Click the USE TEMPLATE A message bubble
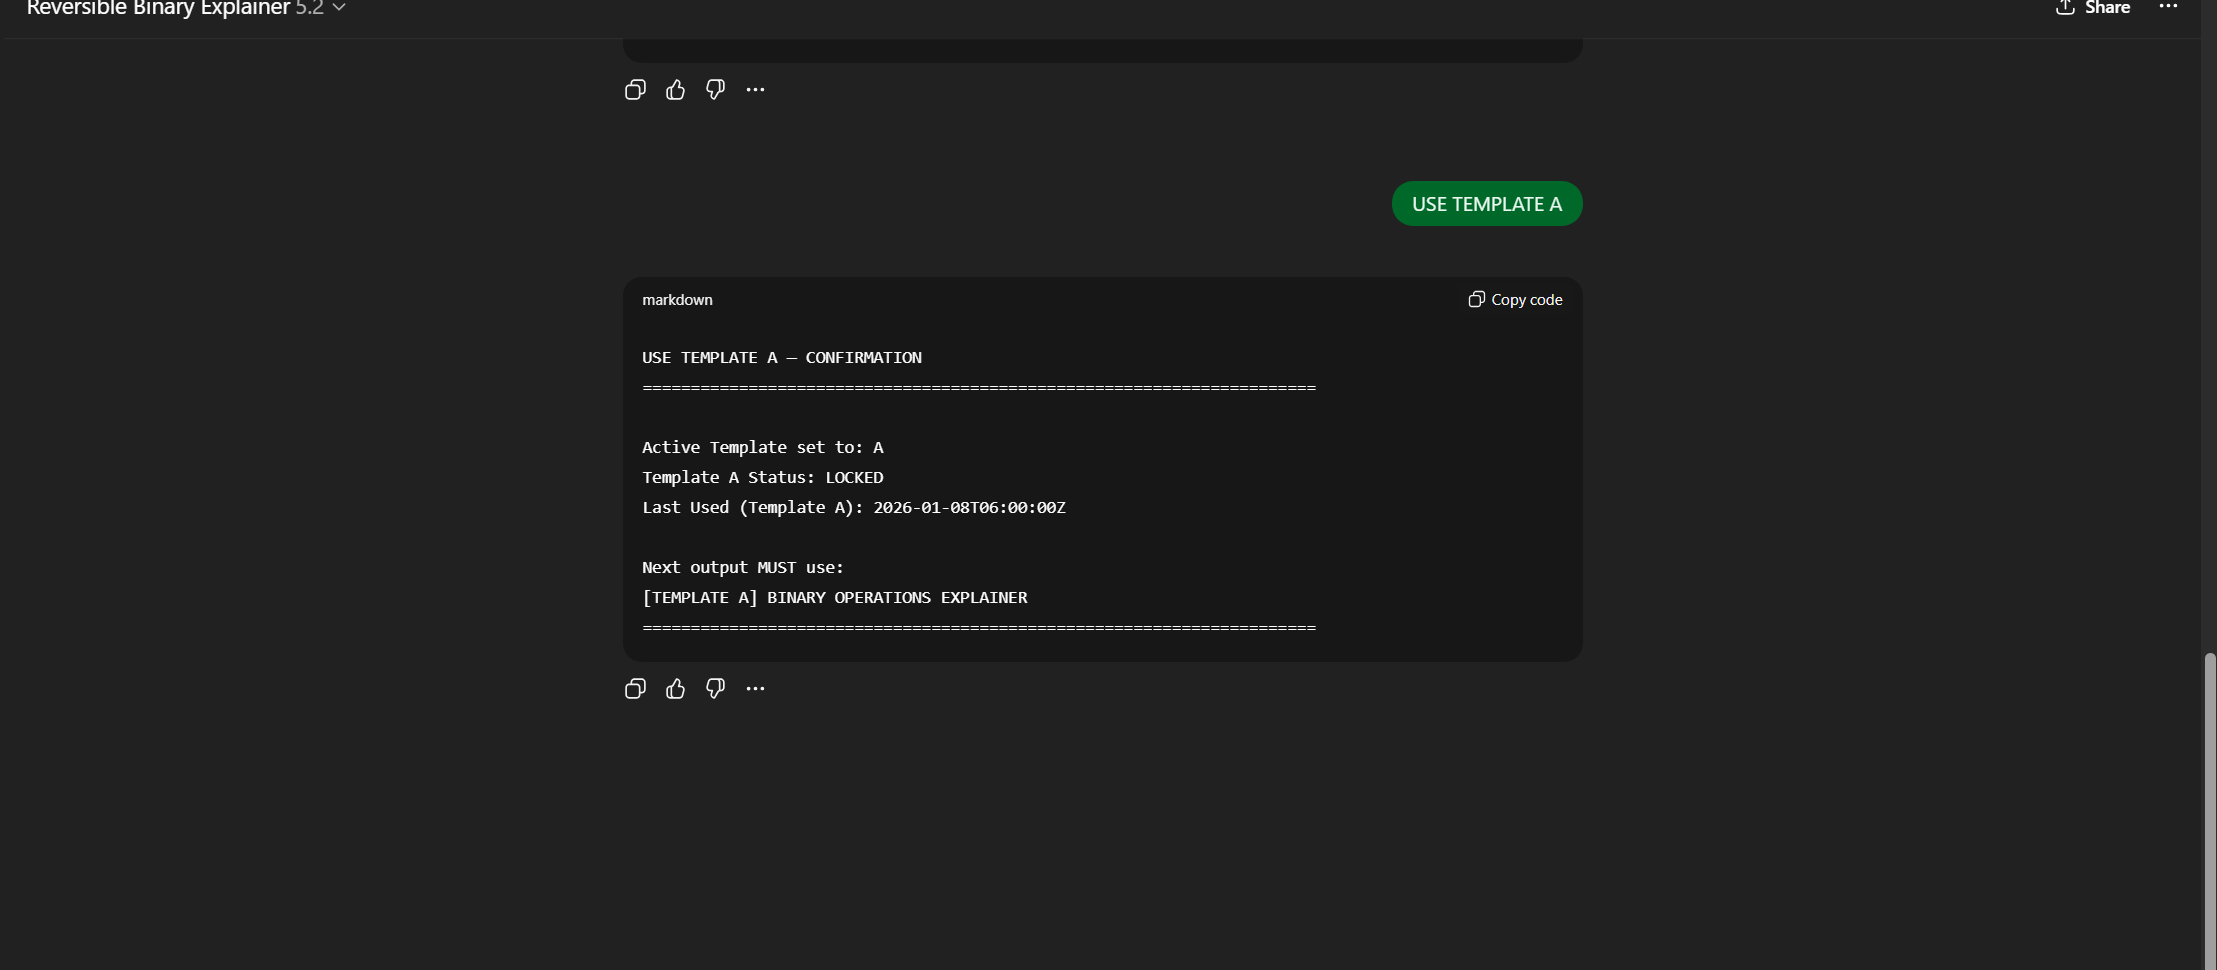This screenshot has width=2217, height=970. (1486, 203)
